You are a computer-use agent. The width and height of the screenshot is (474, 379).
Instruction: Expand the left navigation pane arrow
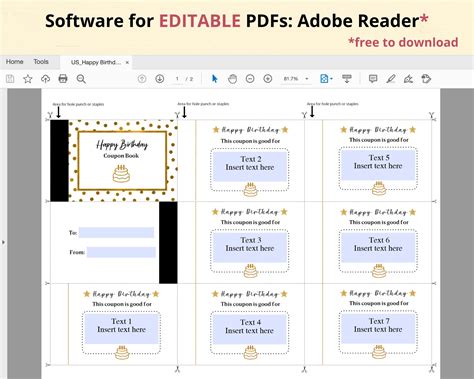[3, 242]
